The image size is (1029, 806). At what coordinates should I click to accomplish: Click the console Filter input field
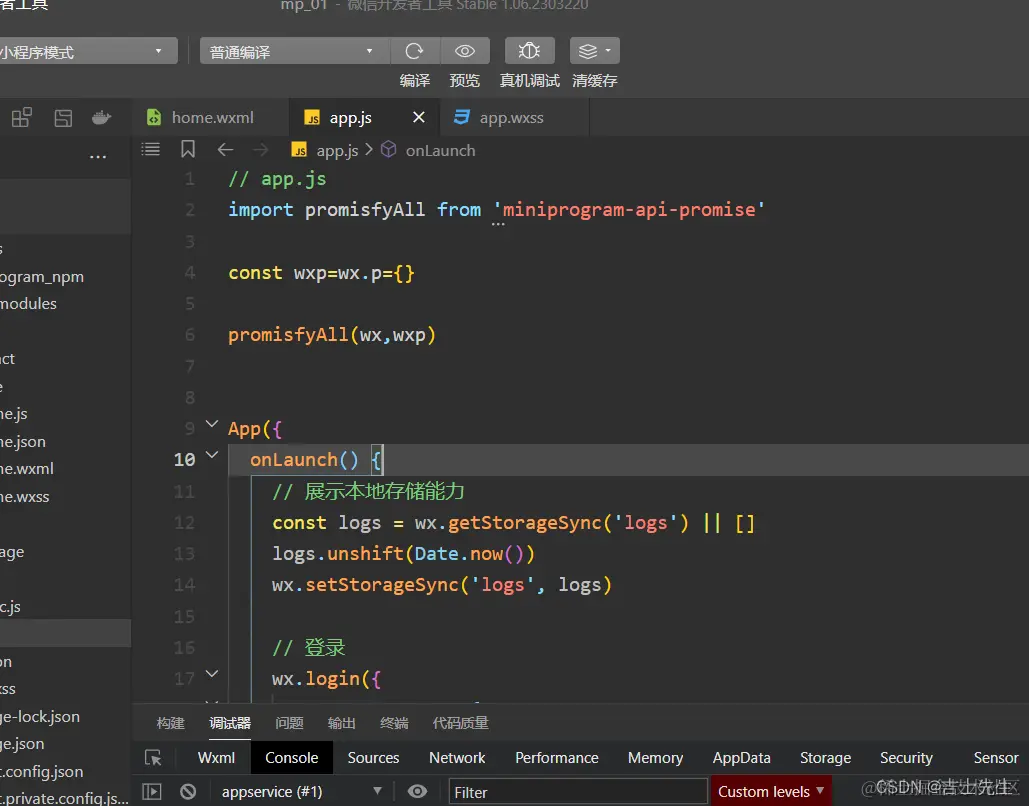578,792
